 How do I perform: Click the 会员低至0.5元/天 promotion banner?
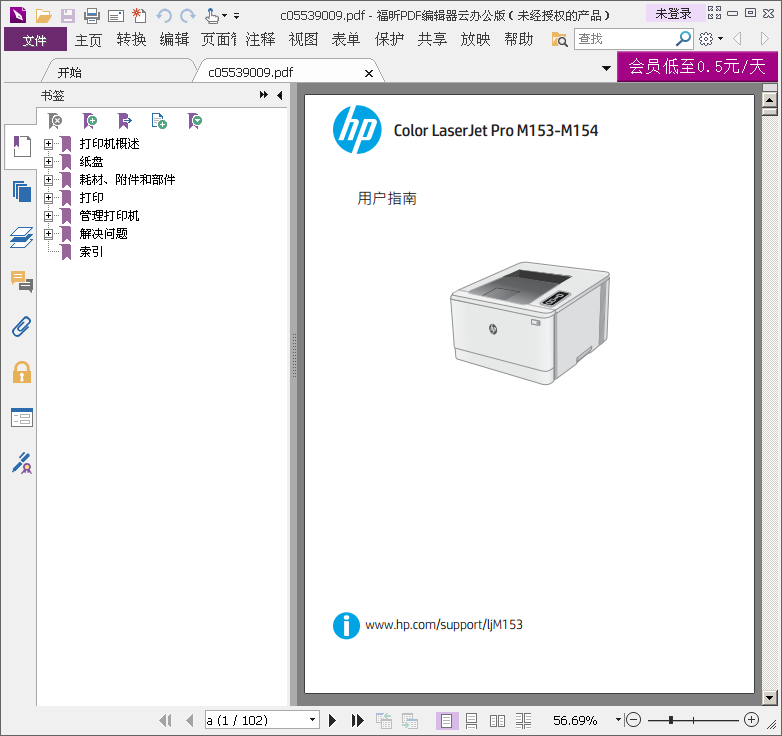point(697,66)
